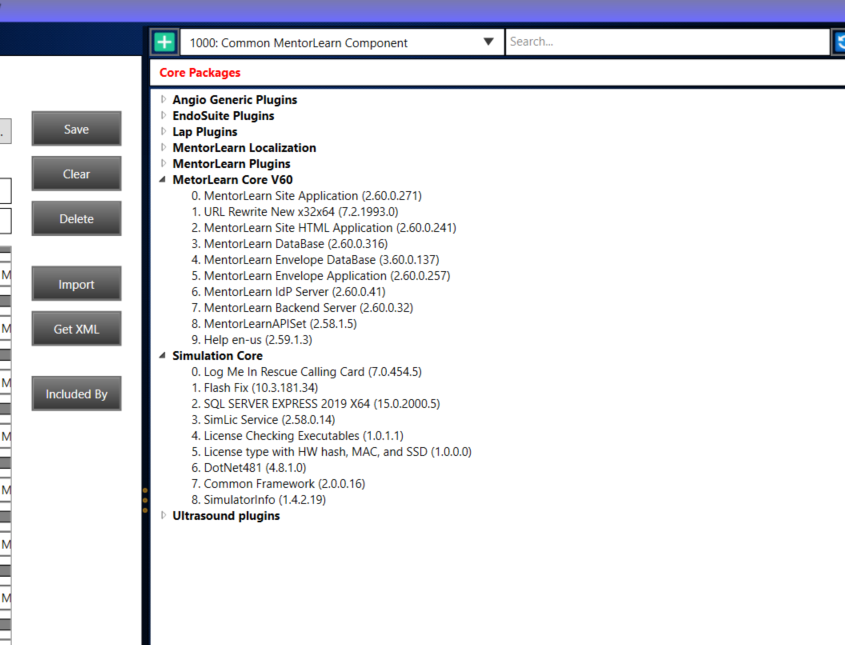845x645 pixels.
Task: Select Common Framework (2.0.0.16)
Action: pyautogui.click(x=278, y=484)
